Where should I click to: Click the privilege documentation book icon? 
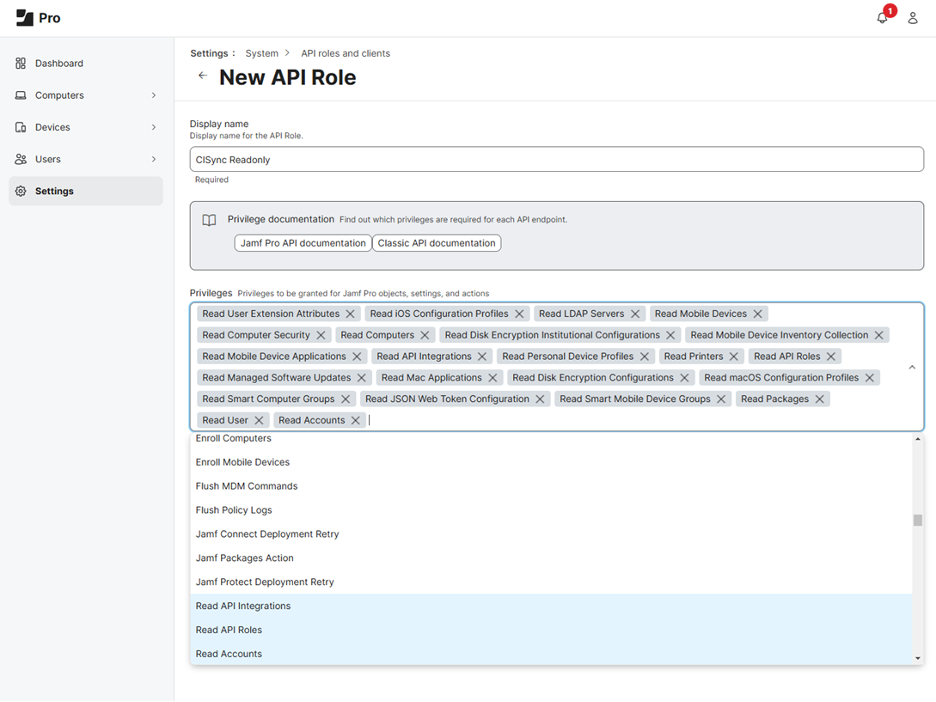[209, 220]
